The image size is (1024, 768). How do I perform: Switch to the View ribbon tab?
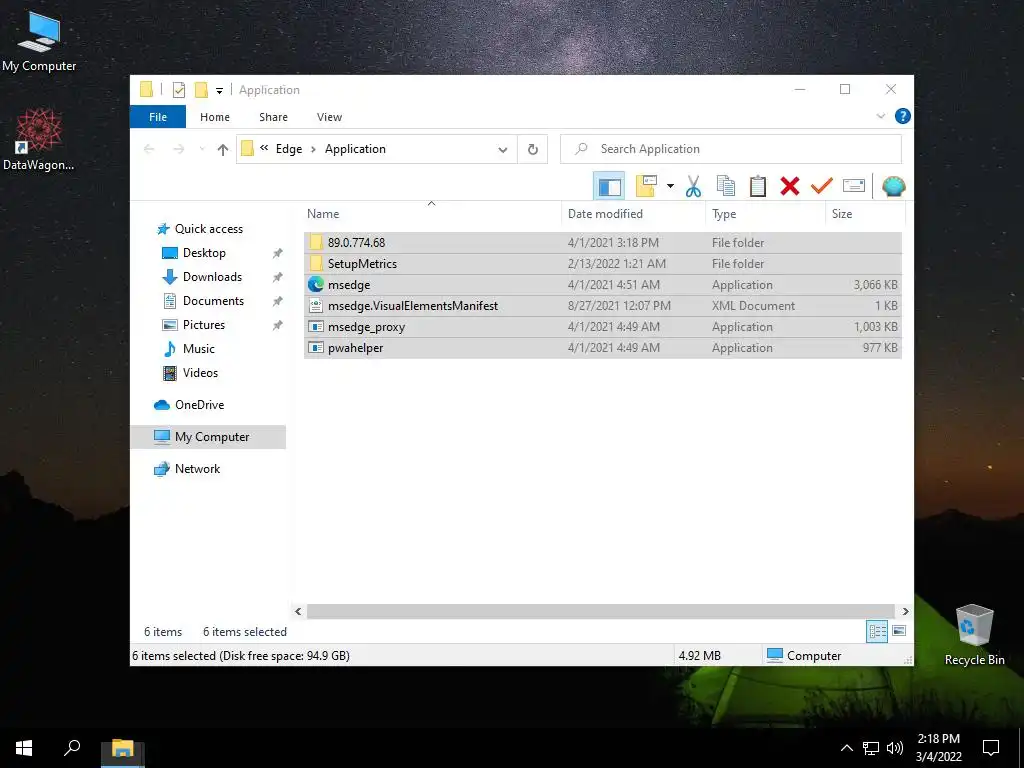(329, 117)
